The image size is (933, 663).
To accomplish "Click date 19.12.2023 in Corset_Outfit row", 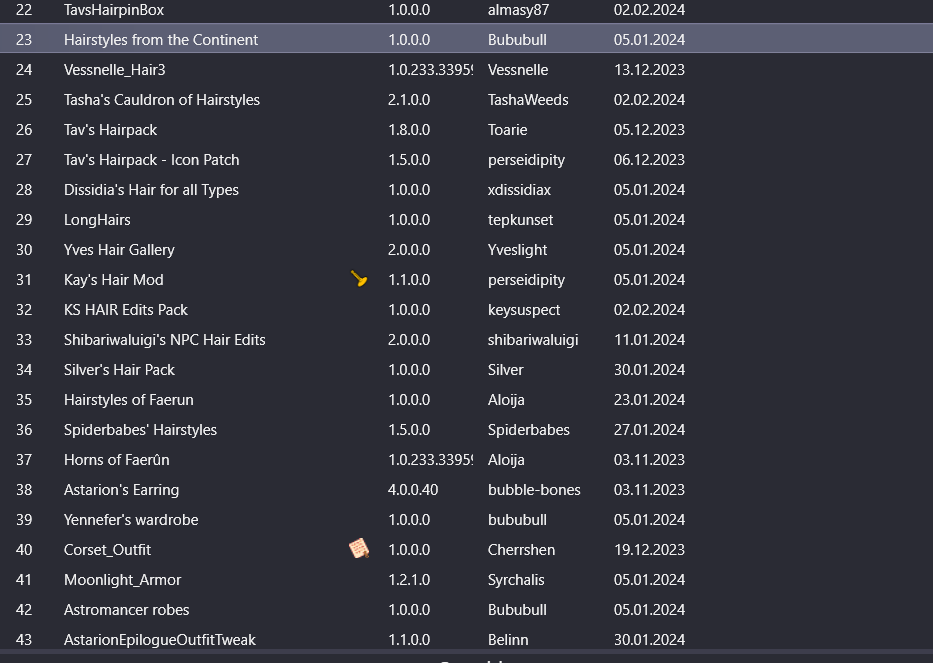I will pos(649,550).
